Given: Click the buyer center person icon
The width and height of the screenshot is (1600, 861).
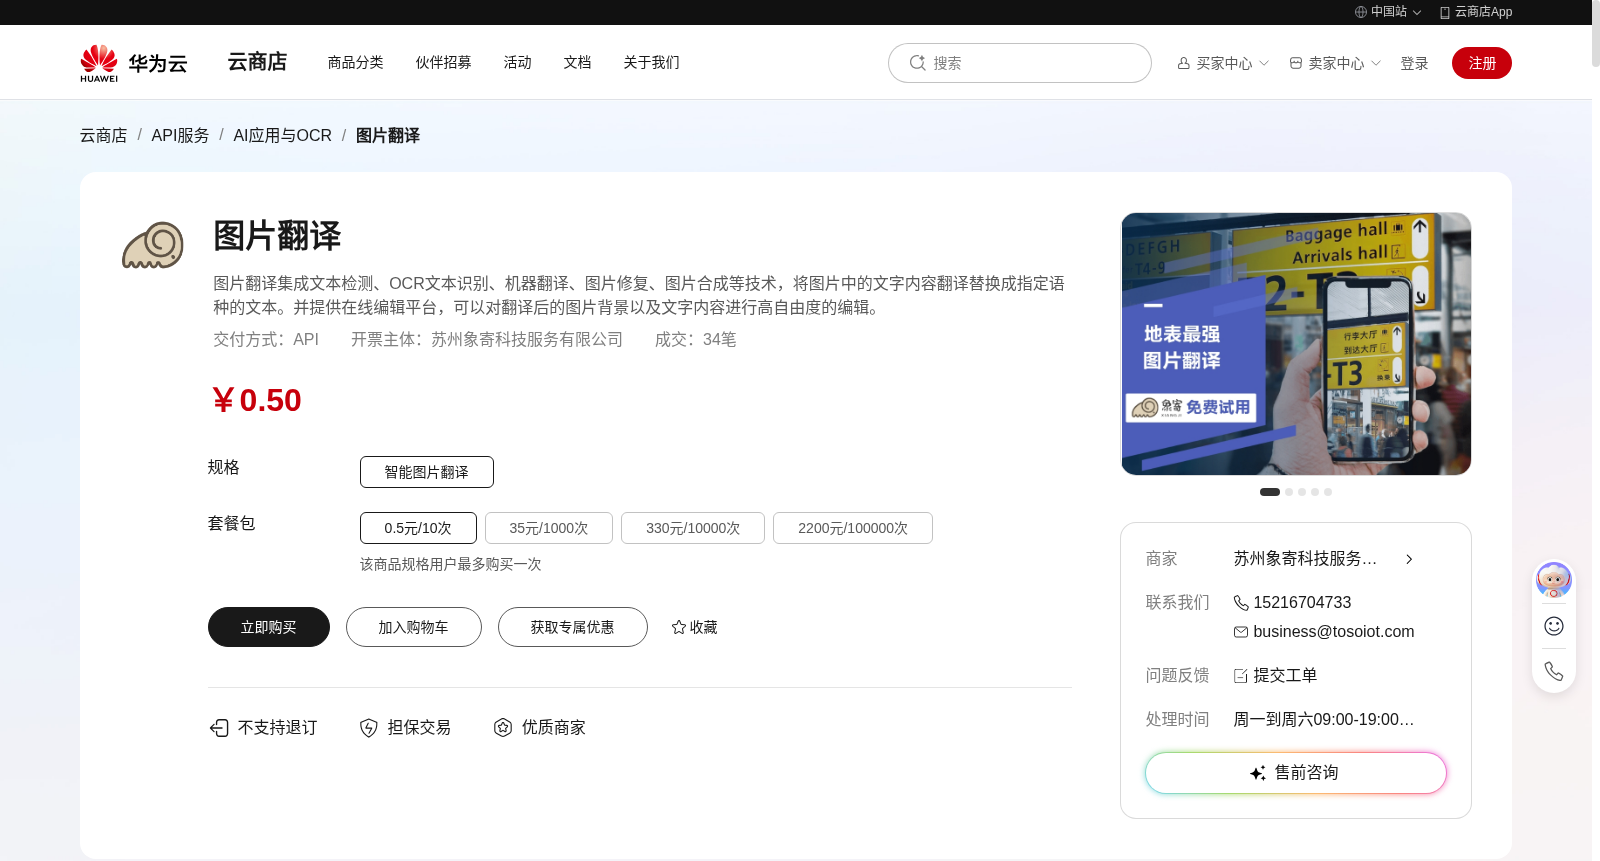Looking at the screenshot, I should (1184, 63).
